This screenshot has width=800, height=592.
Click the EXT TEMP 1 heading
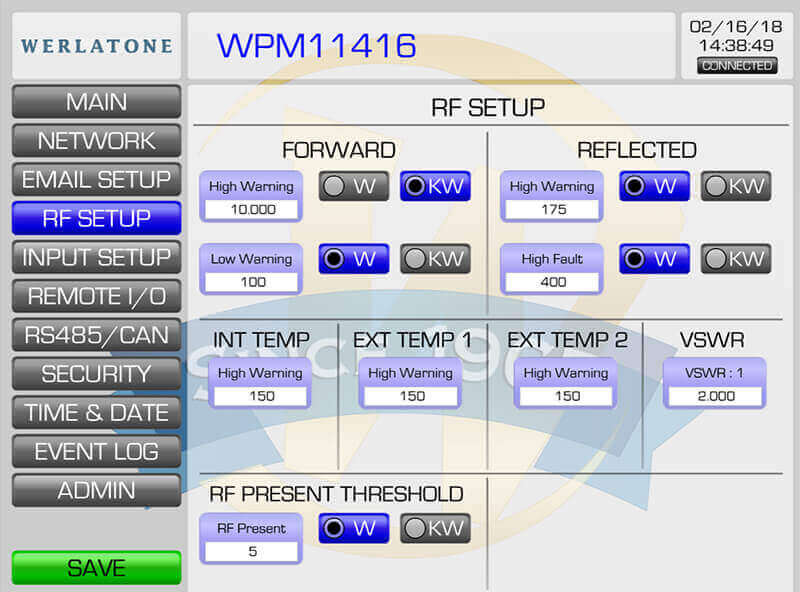tap(412, 340)
